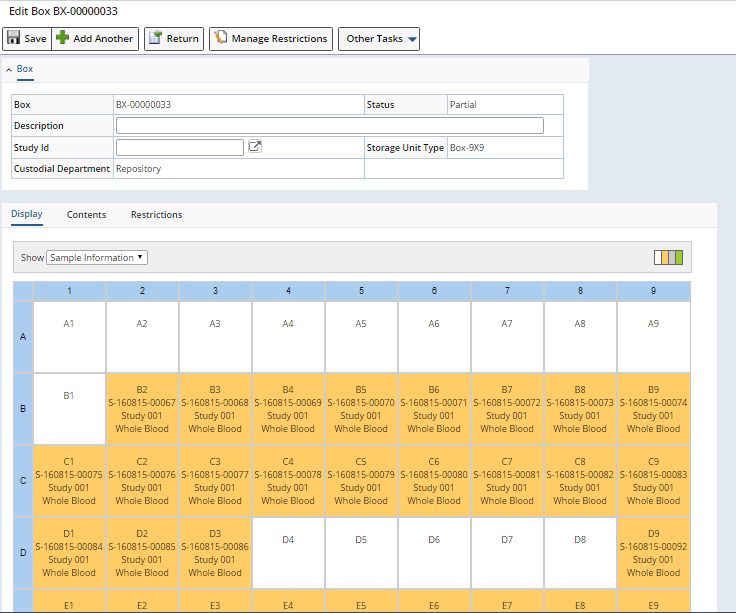Select cell B2 sample S-160815-00067
Viewport: 736px width, 613px height.
[142, 409]
